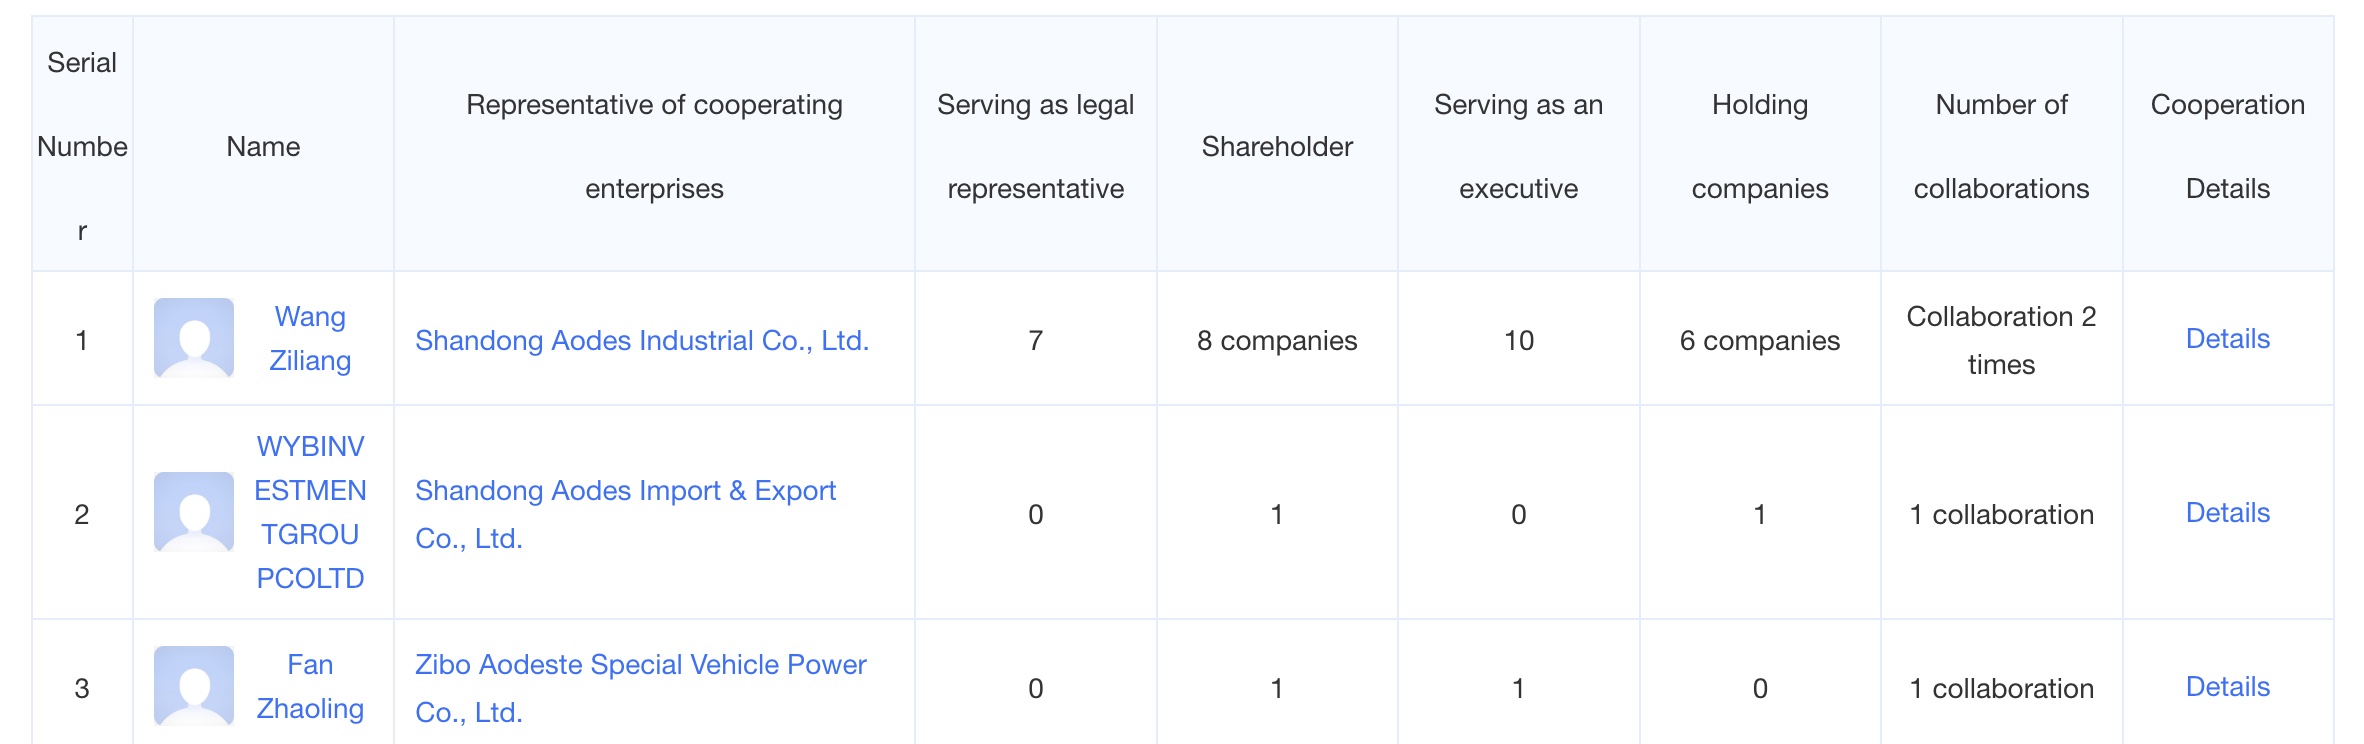Open Wang Ziliang's profile link
This screenshot has width=2364, height=744.
click(310, 338)
